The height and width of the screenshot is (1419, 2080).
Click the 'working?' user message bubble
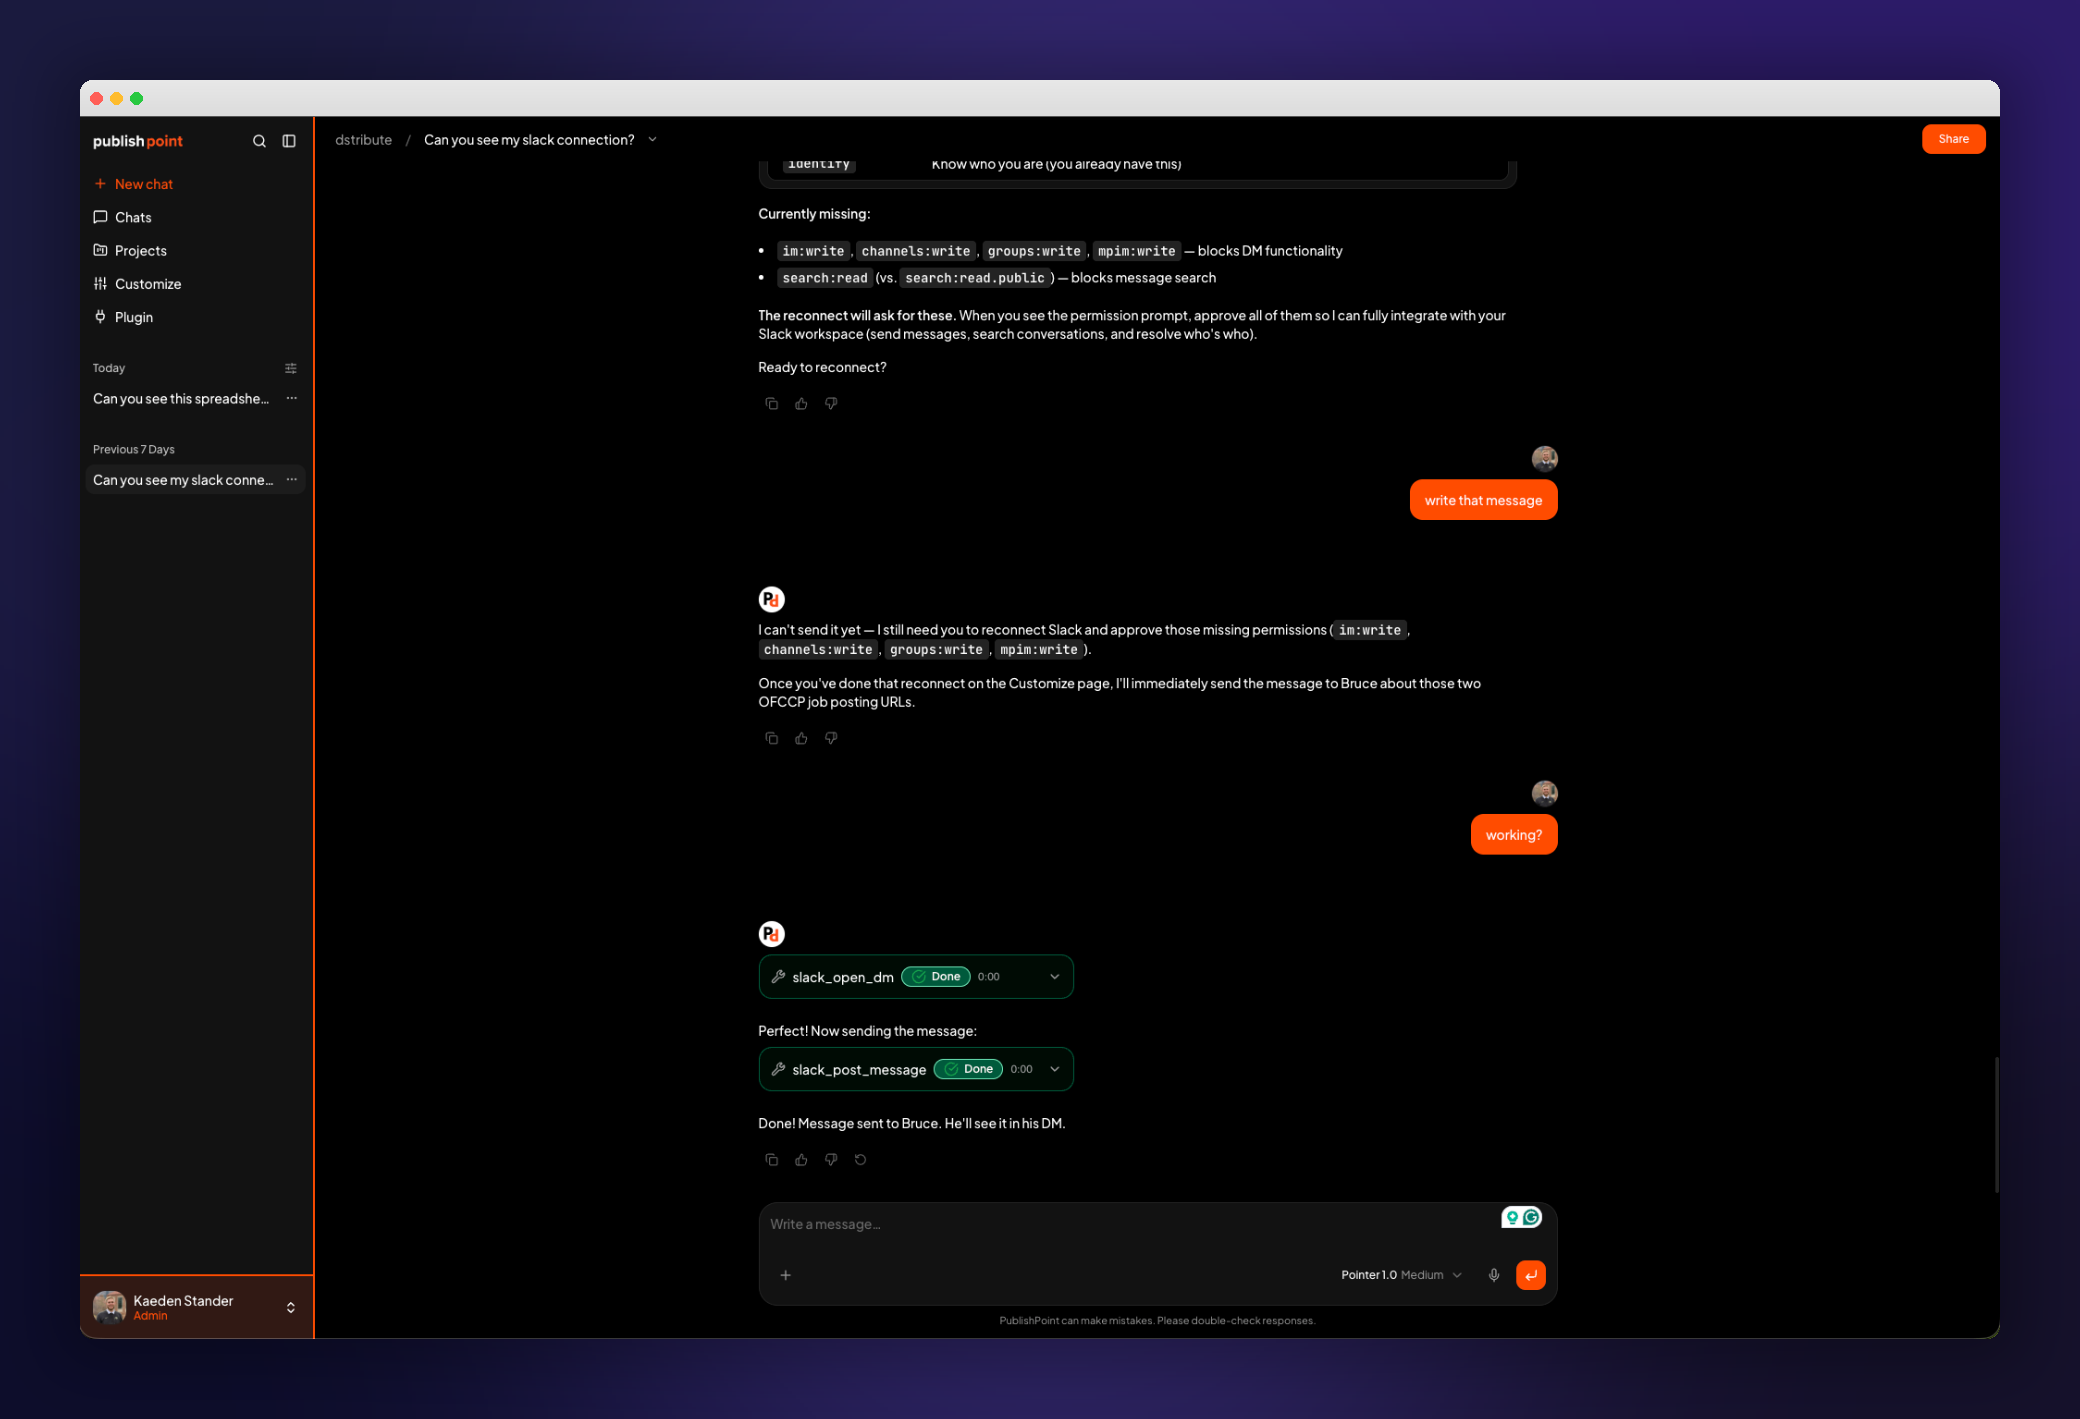coord(1514,835)
